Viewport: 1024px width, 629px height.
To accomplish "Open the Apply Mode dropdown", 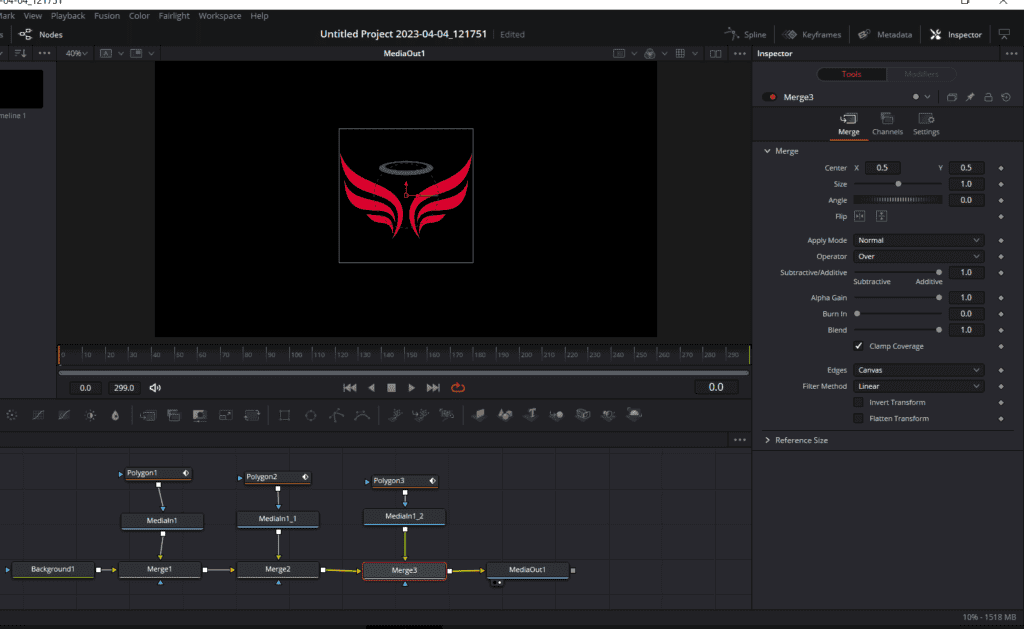I will pos(918,240).
